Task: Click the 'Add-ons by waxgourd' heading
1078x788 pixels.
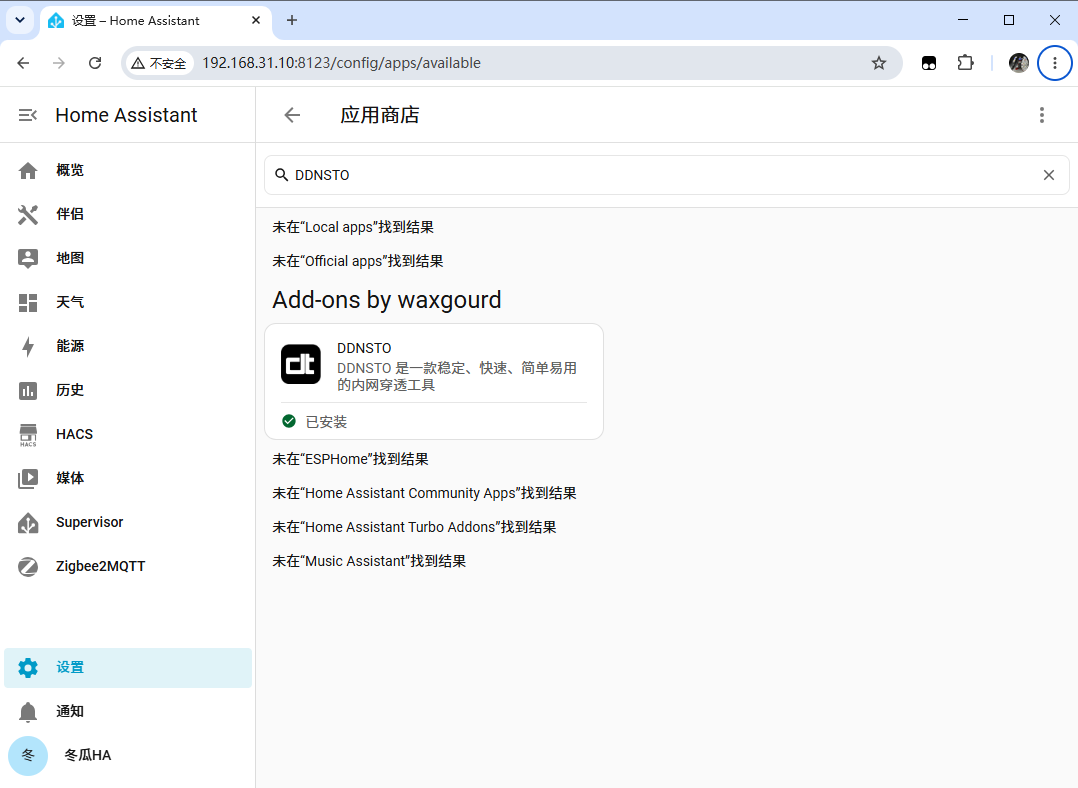Action: [x=386, y=300]
